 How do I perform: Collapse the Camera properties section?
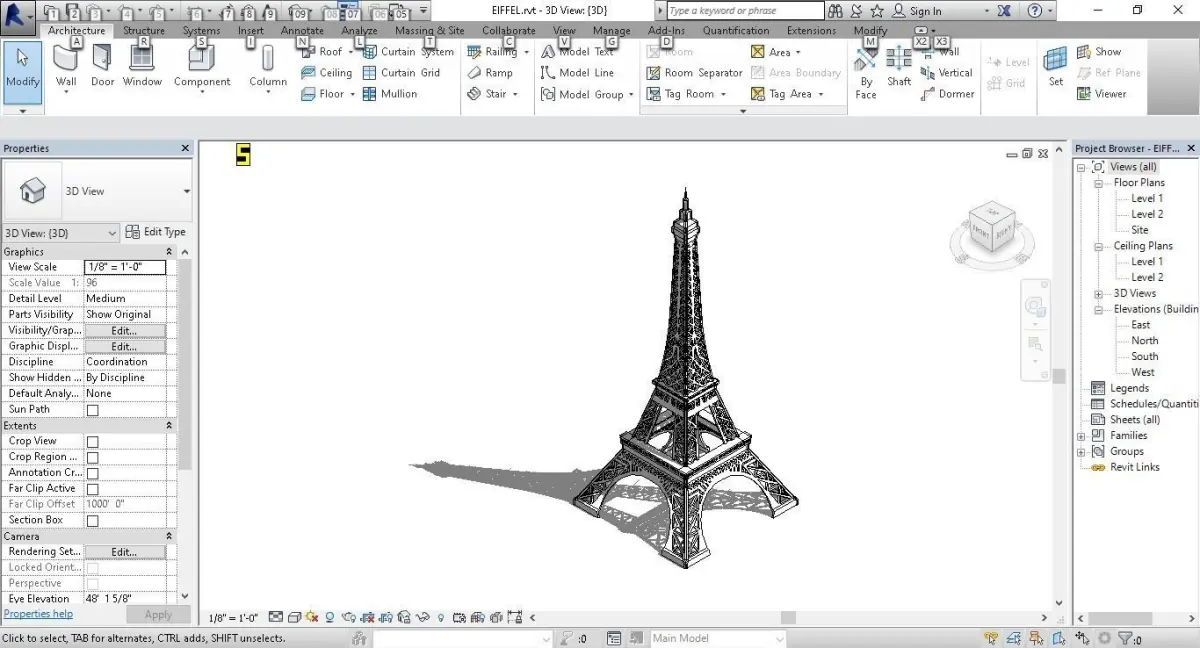pos(169,537)
